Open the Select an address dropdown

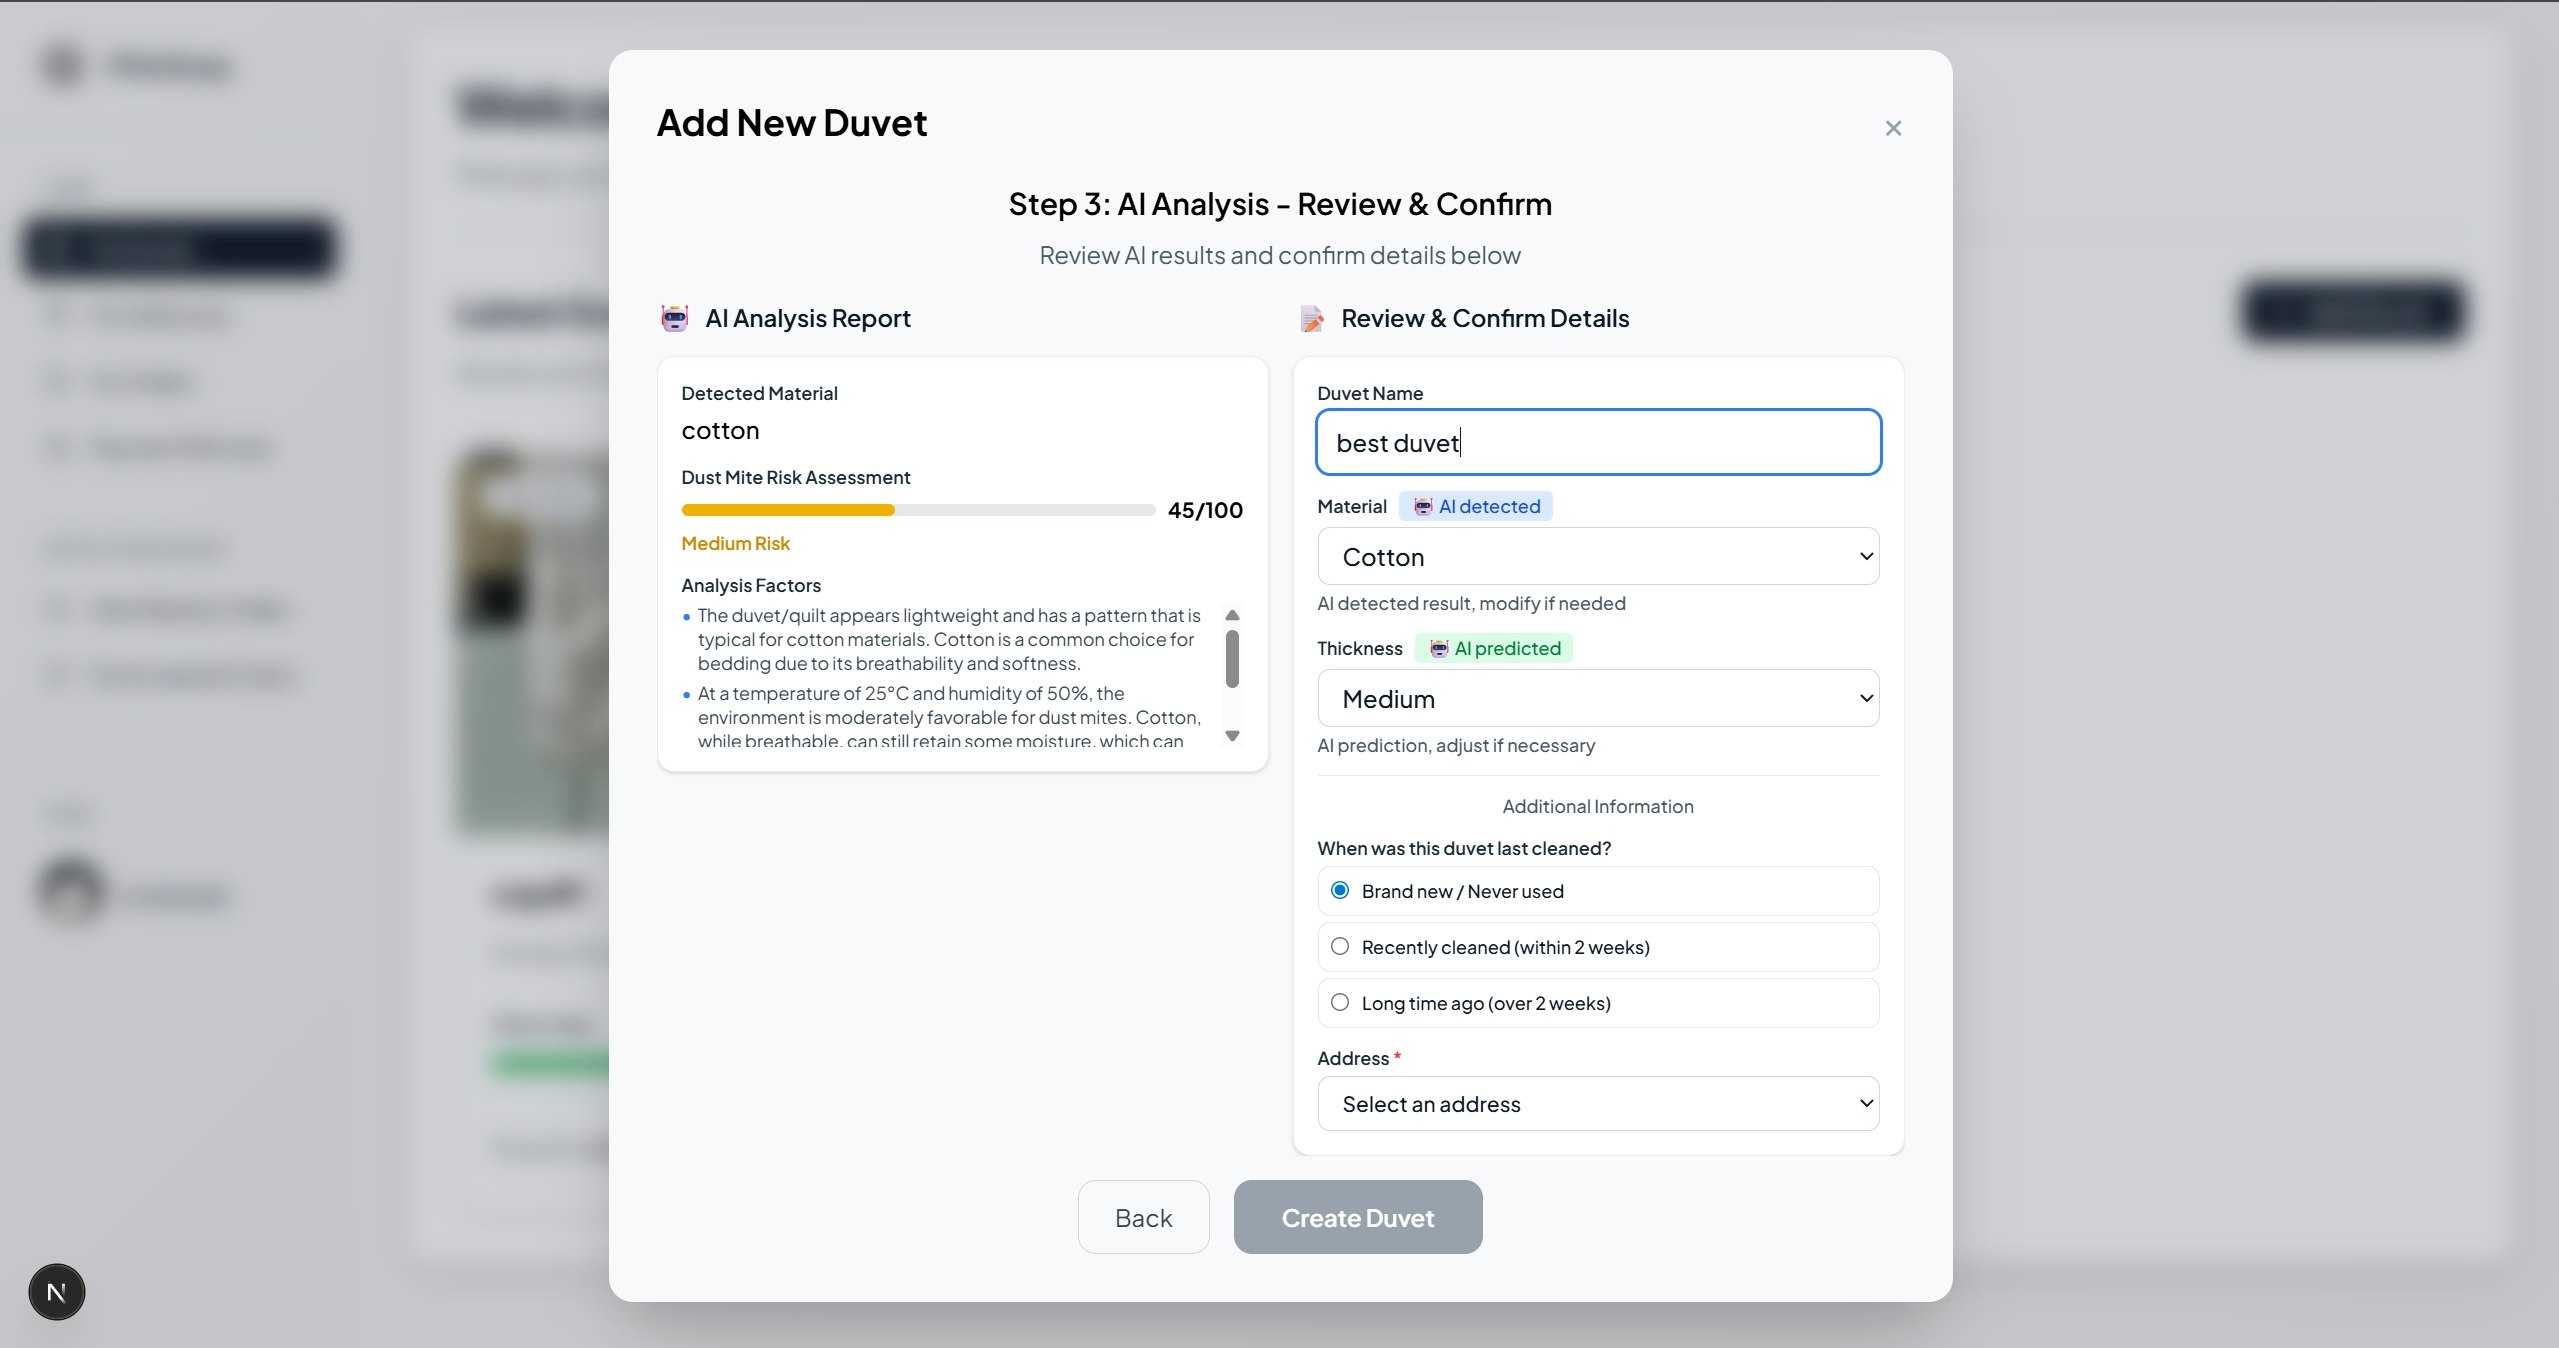tap(1597, 1104)
